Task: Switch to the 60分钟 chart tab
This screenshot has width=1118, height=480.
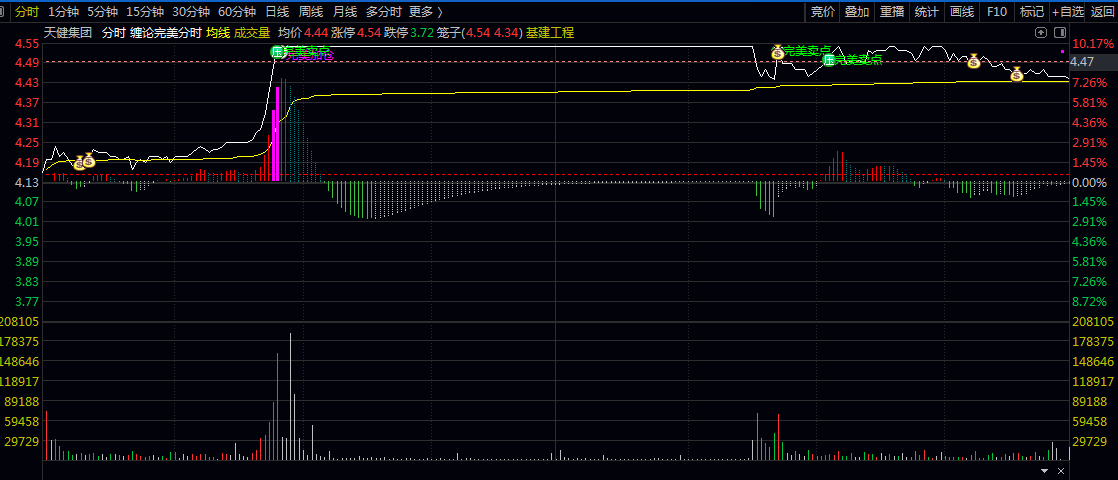Action: [237, 11]
